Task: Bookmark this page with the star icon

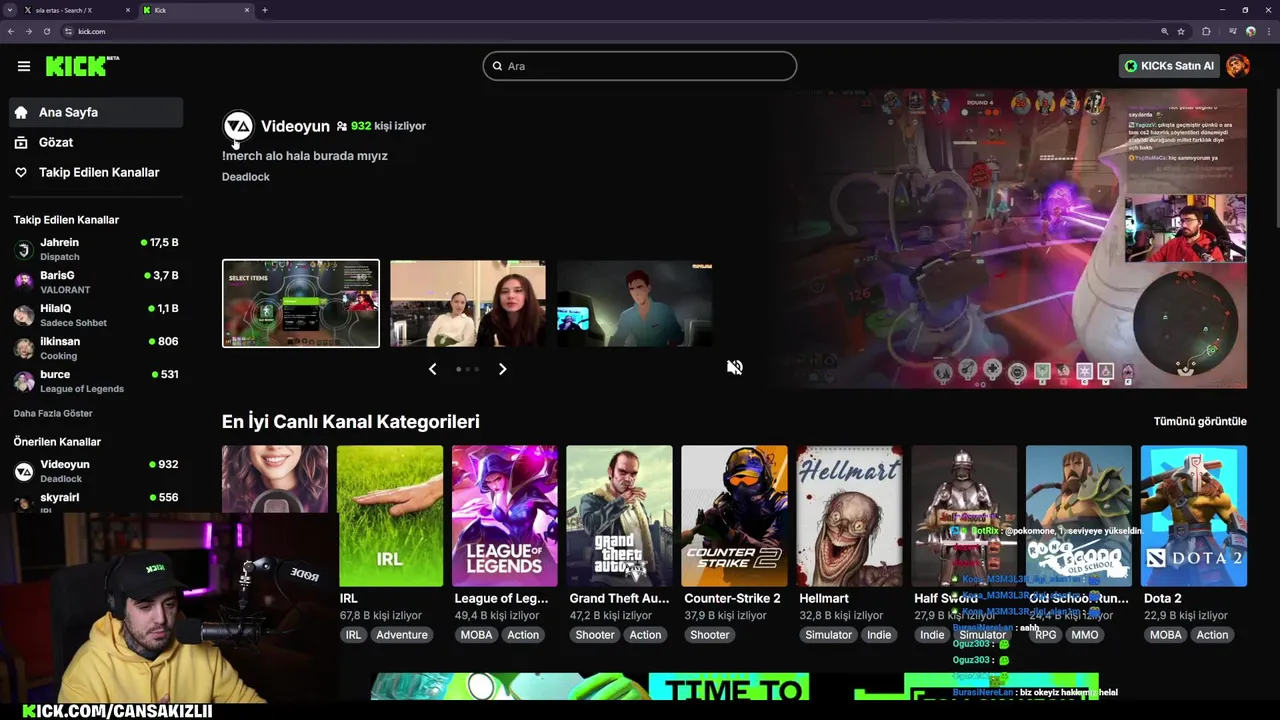Action: point(1181,31)
